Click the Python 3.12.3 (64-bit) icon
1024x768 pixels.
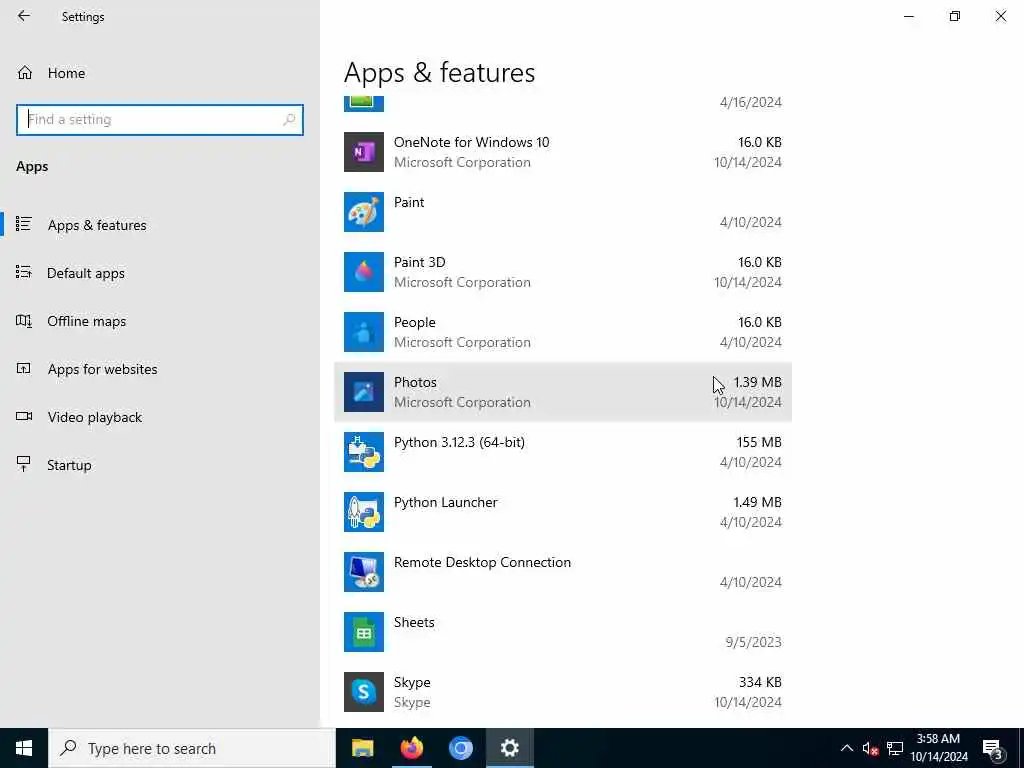point(364,452)
